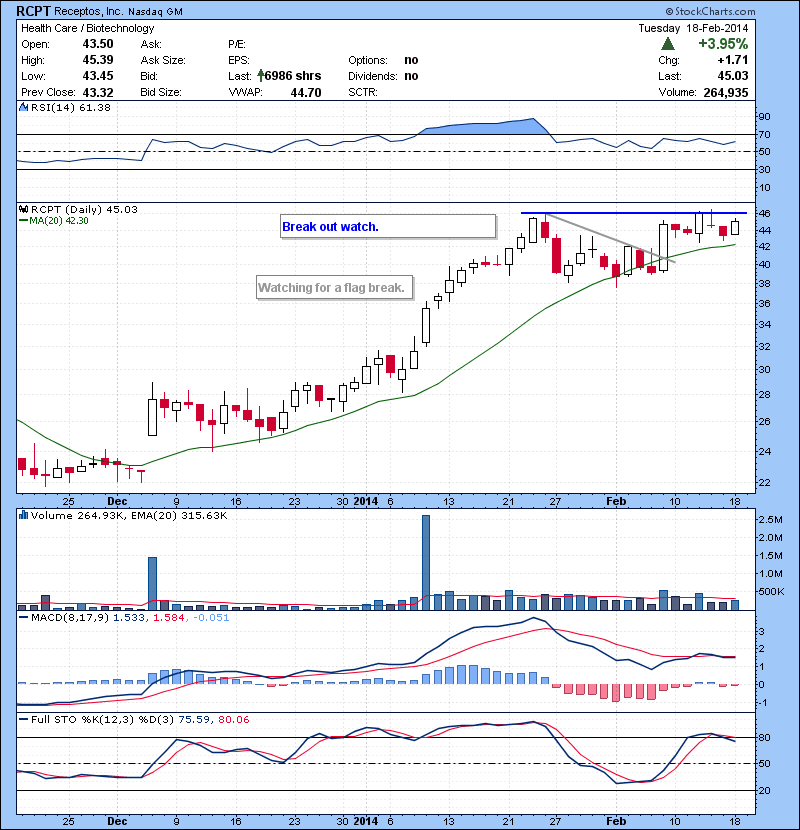Click the December volume spike bar near 1.5M
The width and height of the screenshot is (800, 830).
click(152, 583)
